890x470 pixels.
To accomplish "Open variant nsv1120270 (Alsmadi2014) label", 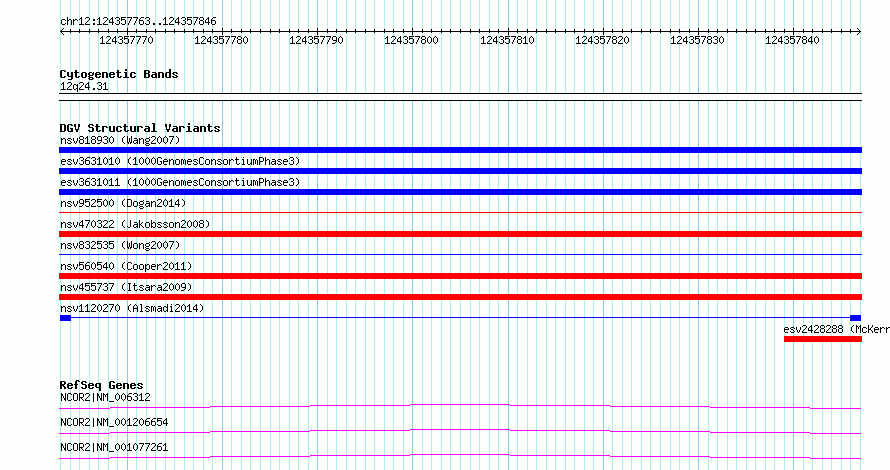I will pos(132,308).
